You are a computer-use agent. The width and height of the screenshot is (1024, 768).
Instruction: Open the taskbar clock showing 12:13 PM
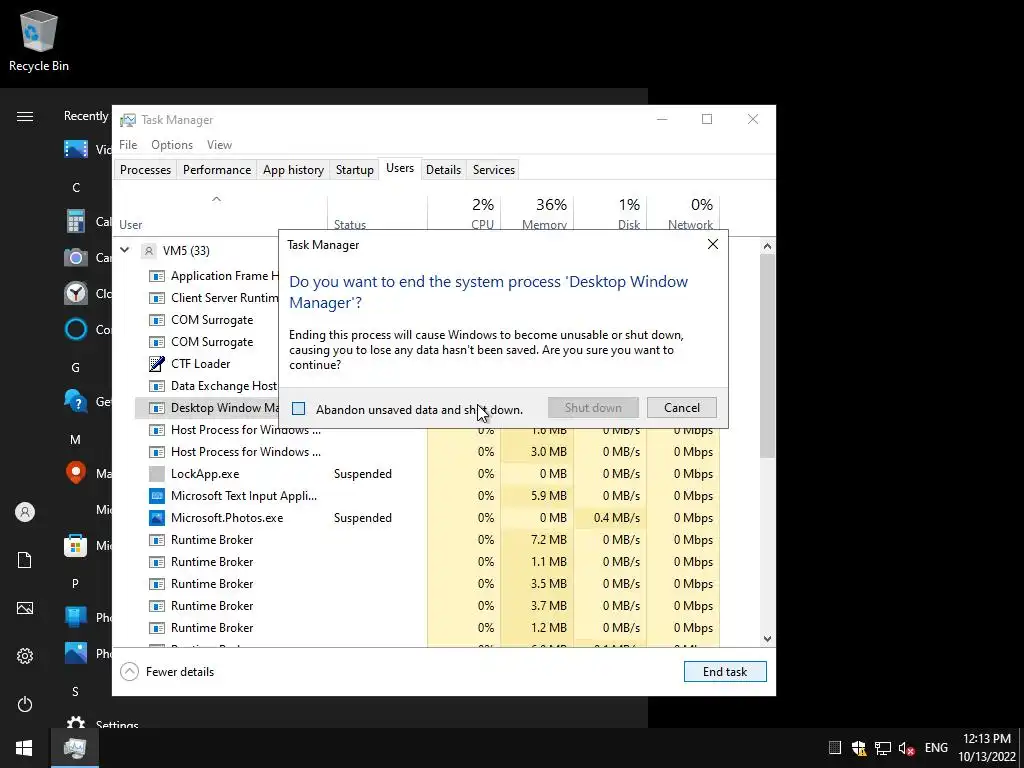[987, 748]
